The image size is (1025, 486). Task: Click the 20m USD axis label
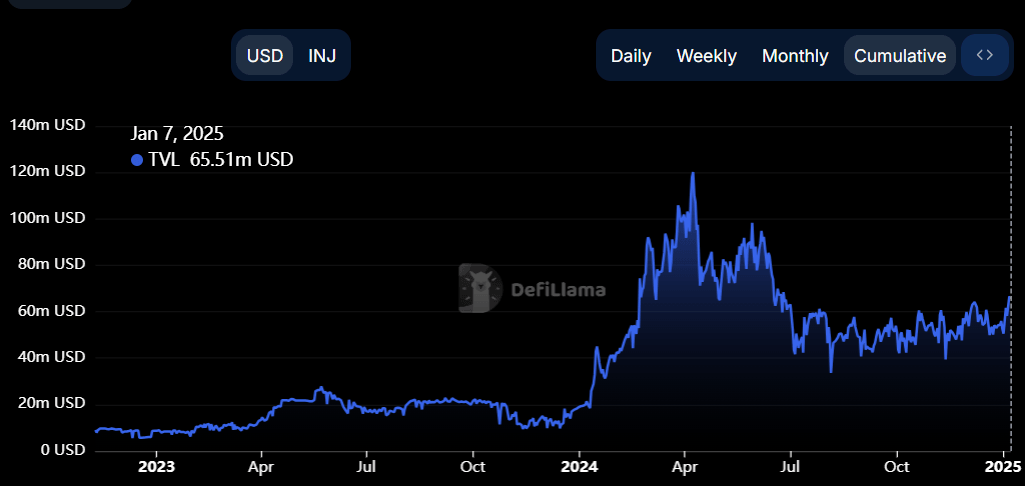click(x=51, y=403)
